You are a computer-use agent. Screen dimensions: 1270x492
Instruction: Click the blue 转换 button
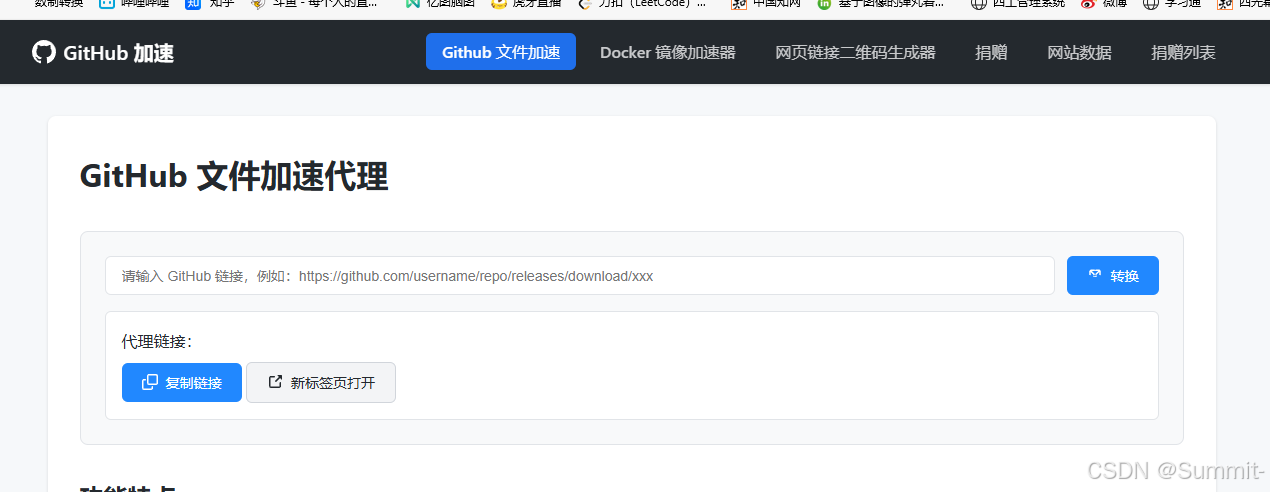tap(1113, 276)
